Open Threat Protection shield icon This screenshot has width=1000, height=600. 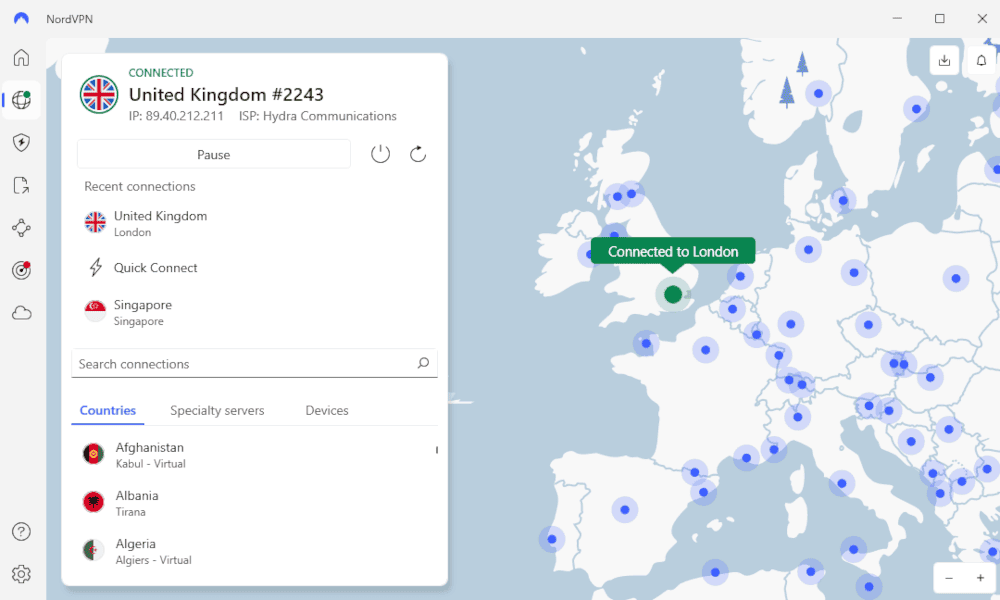[21, 142]
